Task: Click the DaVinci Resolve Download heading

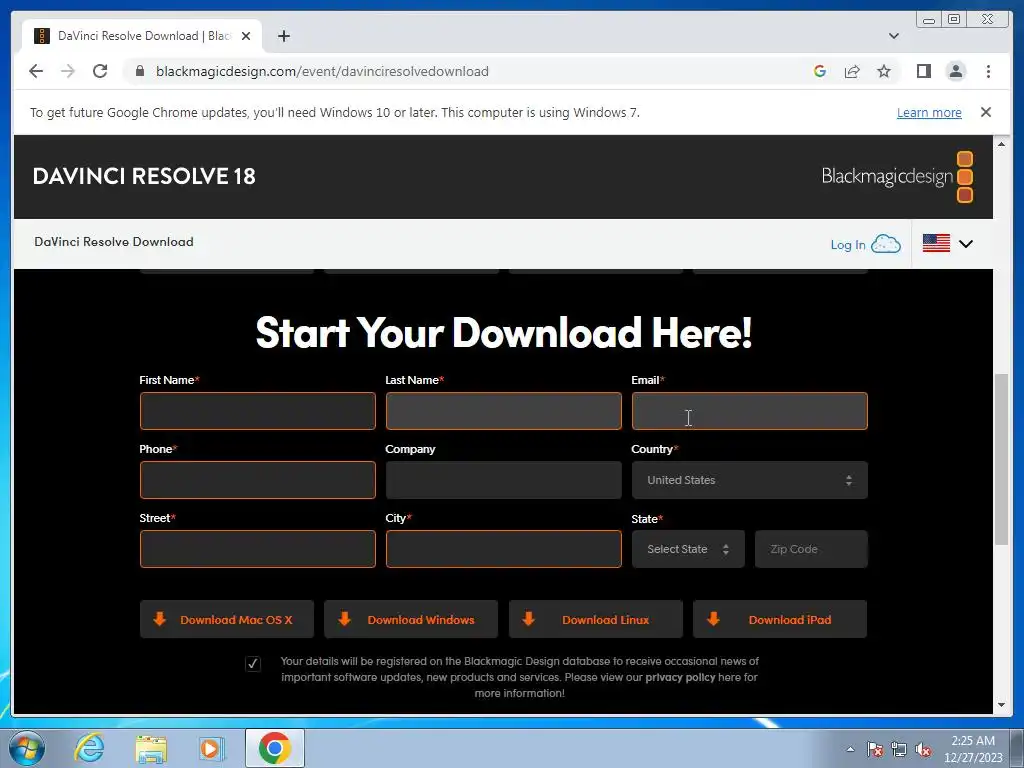Action: click(114, 242)
